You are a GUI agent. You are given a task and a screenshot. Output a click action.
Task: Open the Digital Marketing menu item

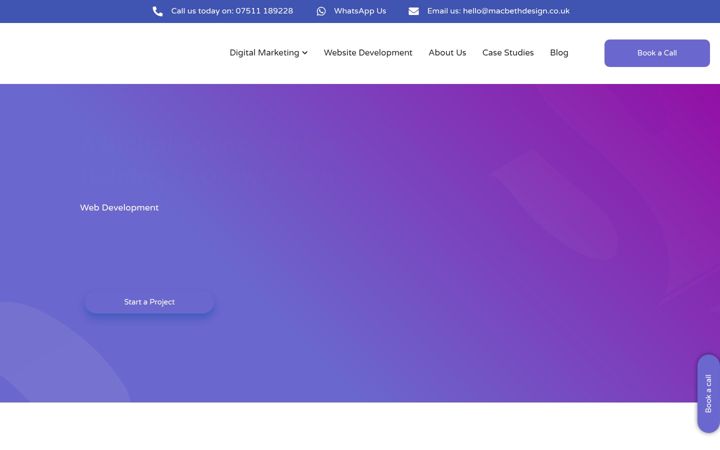point(264,53)
